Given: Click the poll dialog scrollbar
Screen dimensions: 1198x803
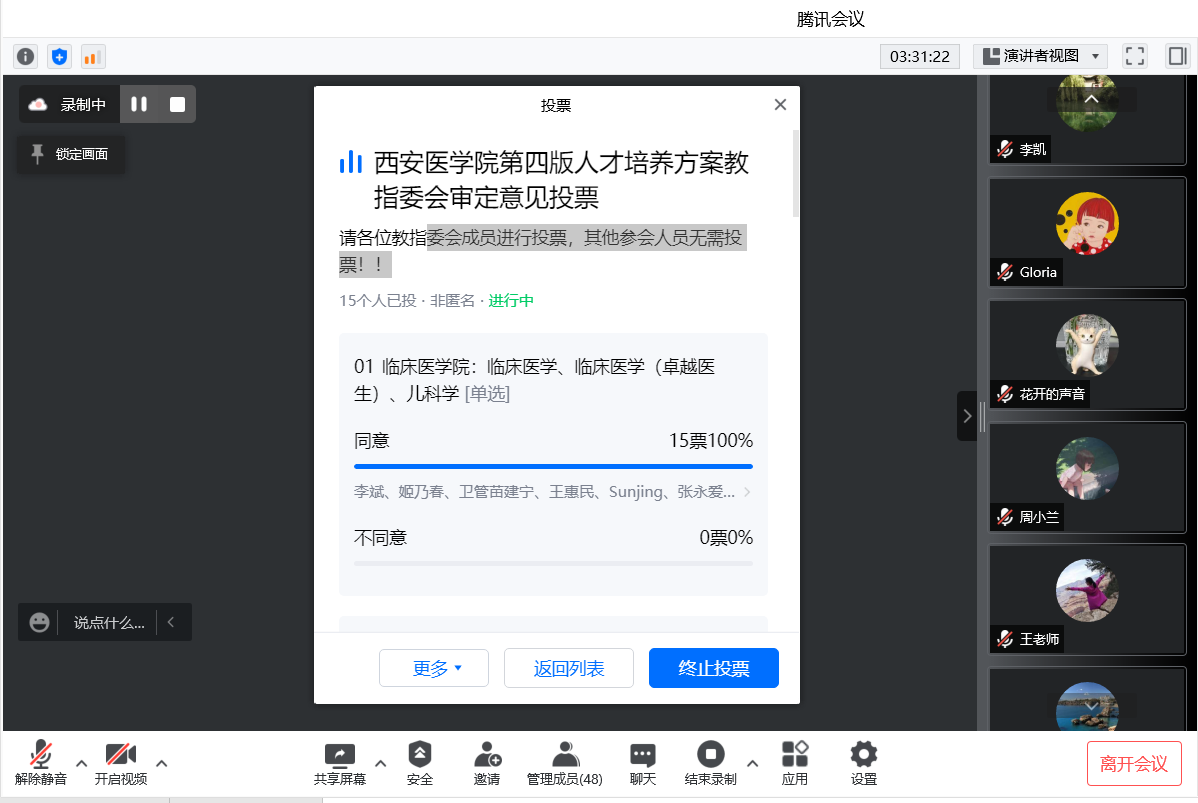Looking at the screenshot, I should (x=795, y=175).
